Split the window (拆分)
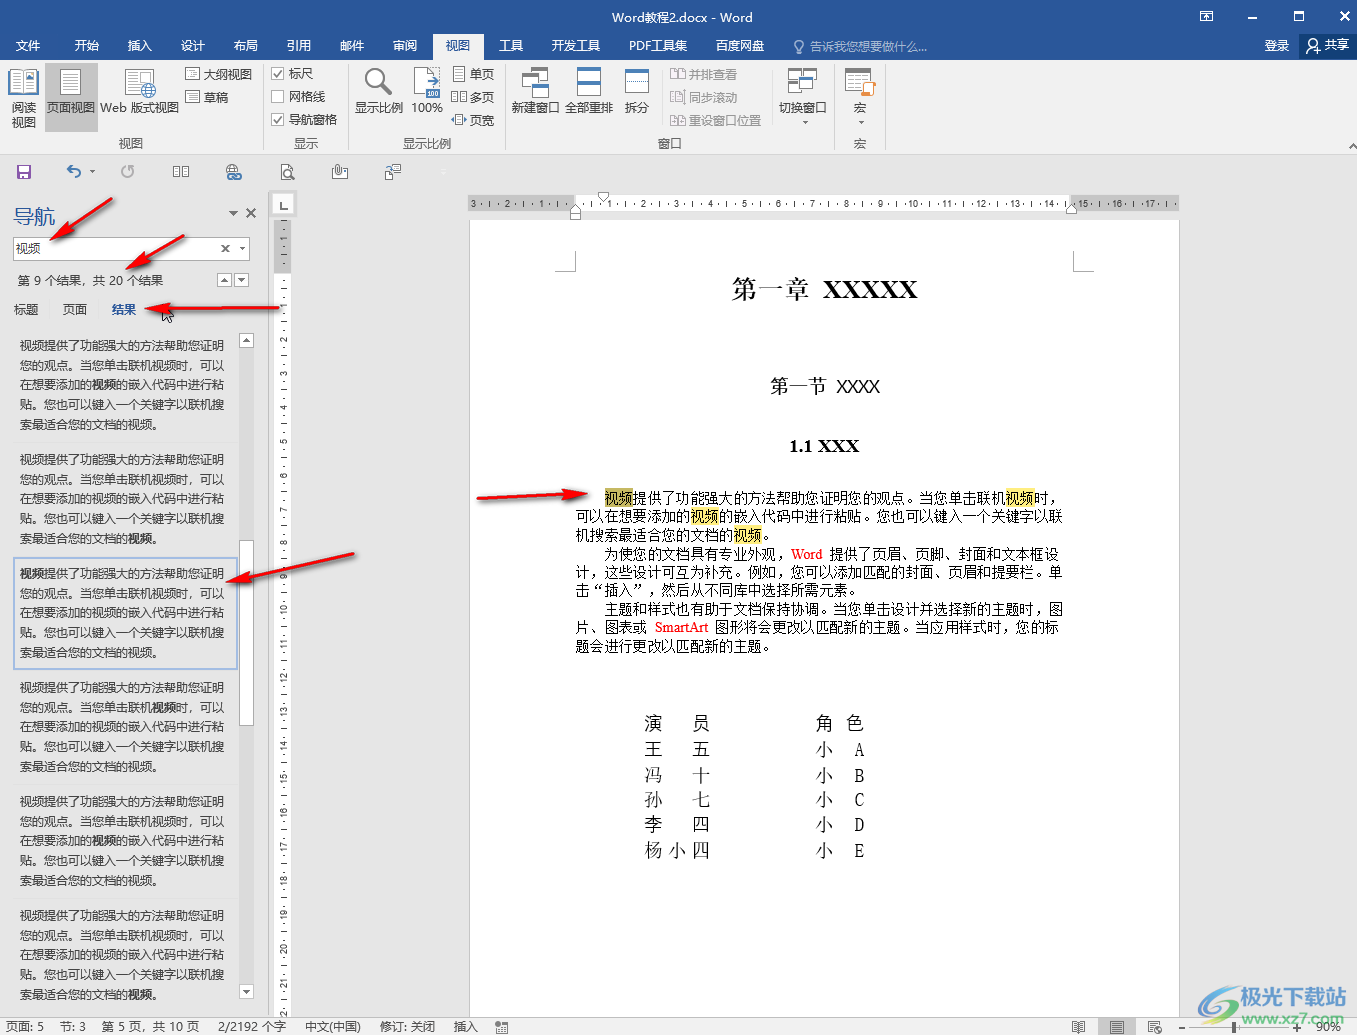This screenshot has height=1035, width=1357. pos(637,92)
